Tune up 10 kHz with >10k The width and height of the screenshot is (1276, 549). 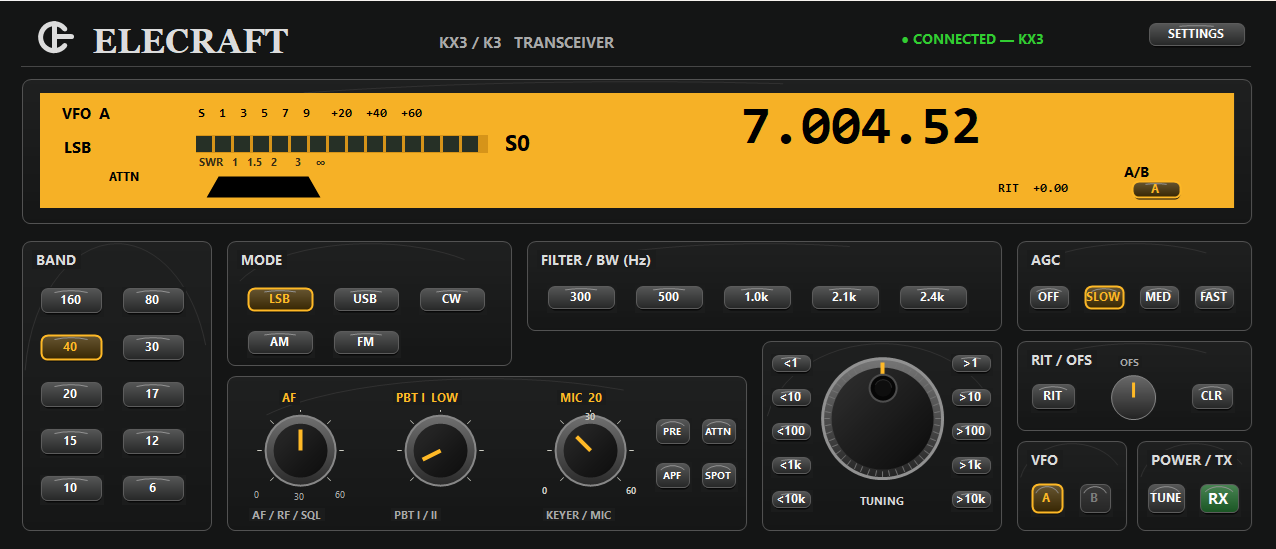971,499
